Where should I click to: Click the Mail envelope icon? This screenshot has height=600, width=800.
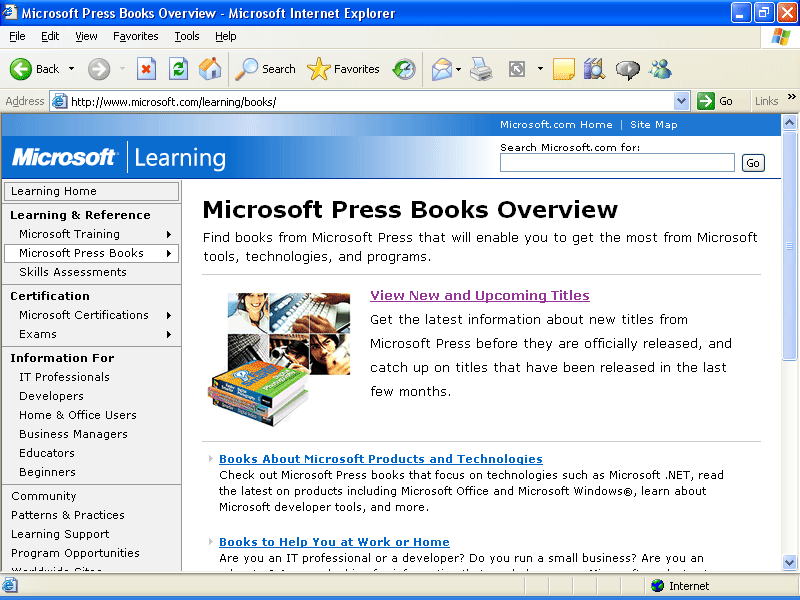(442, 69)
